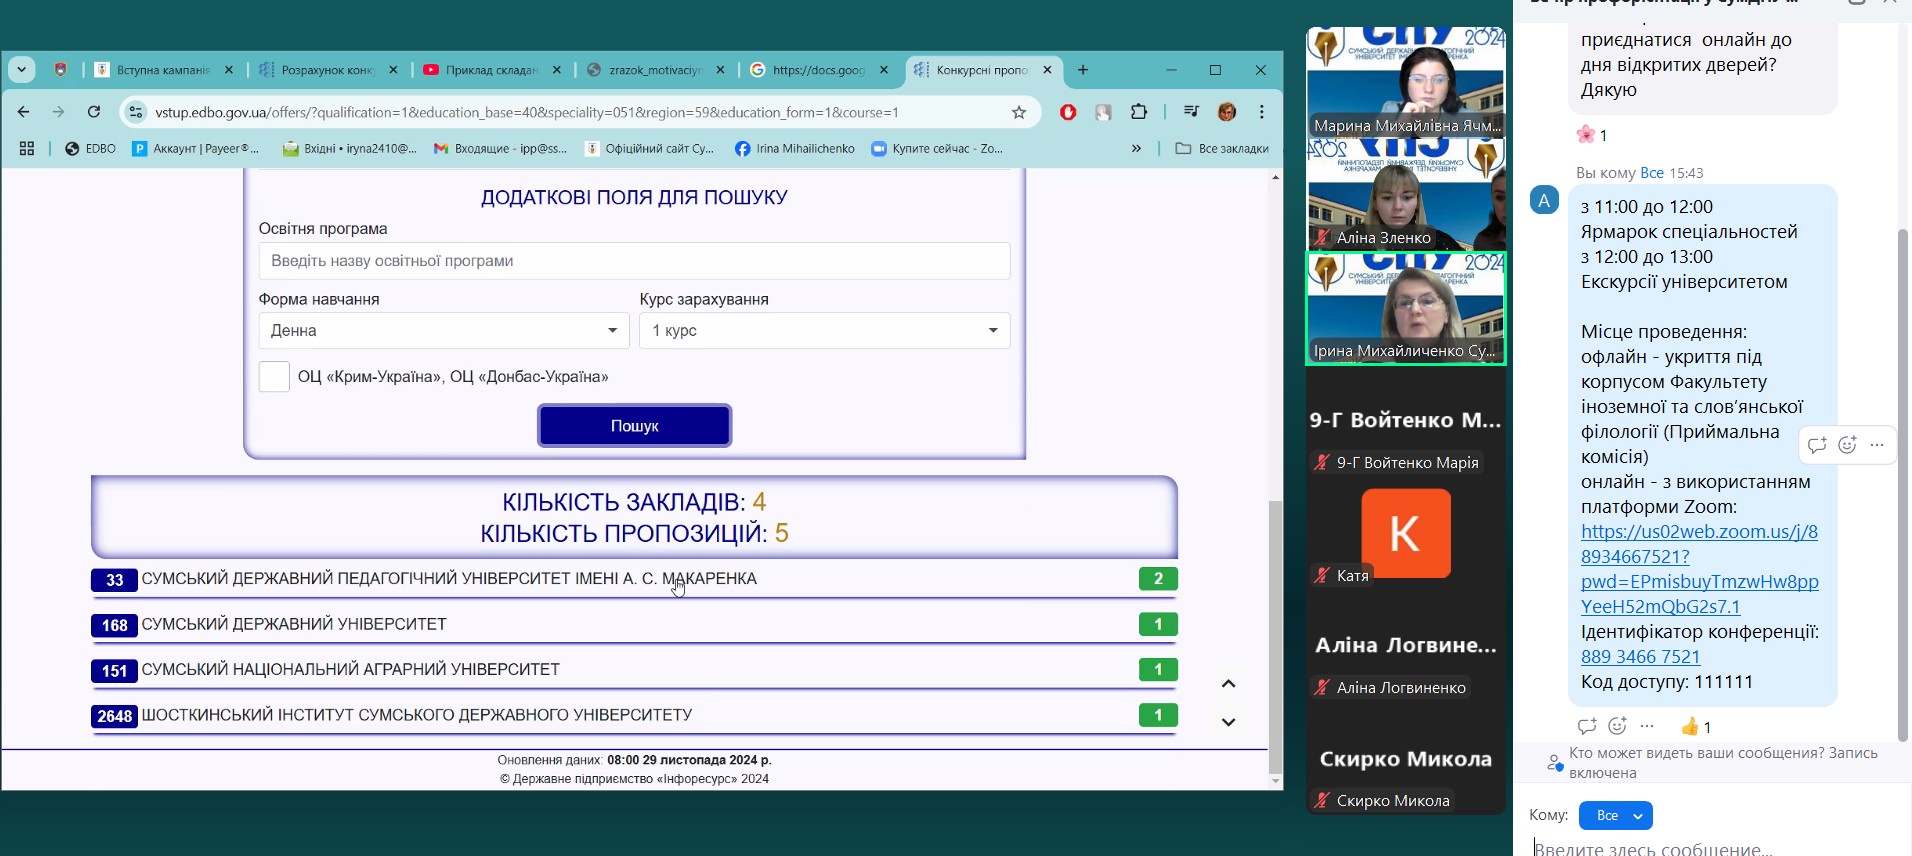Click the red Opera-style extension icon
This screenshot has height=856, width=1912.
1068,112
